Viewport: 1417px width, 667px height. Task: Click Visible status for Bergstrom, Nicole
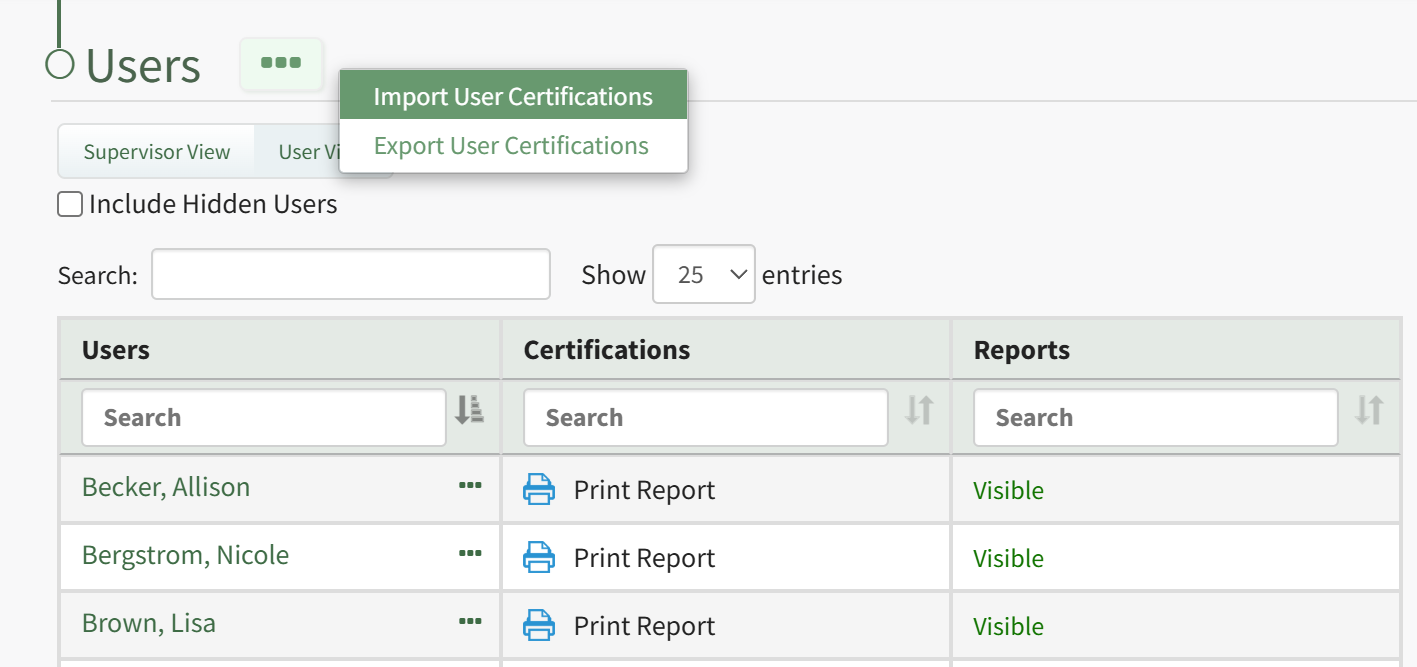[1008, 558]
